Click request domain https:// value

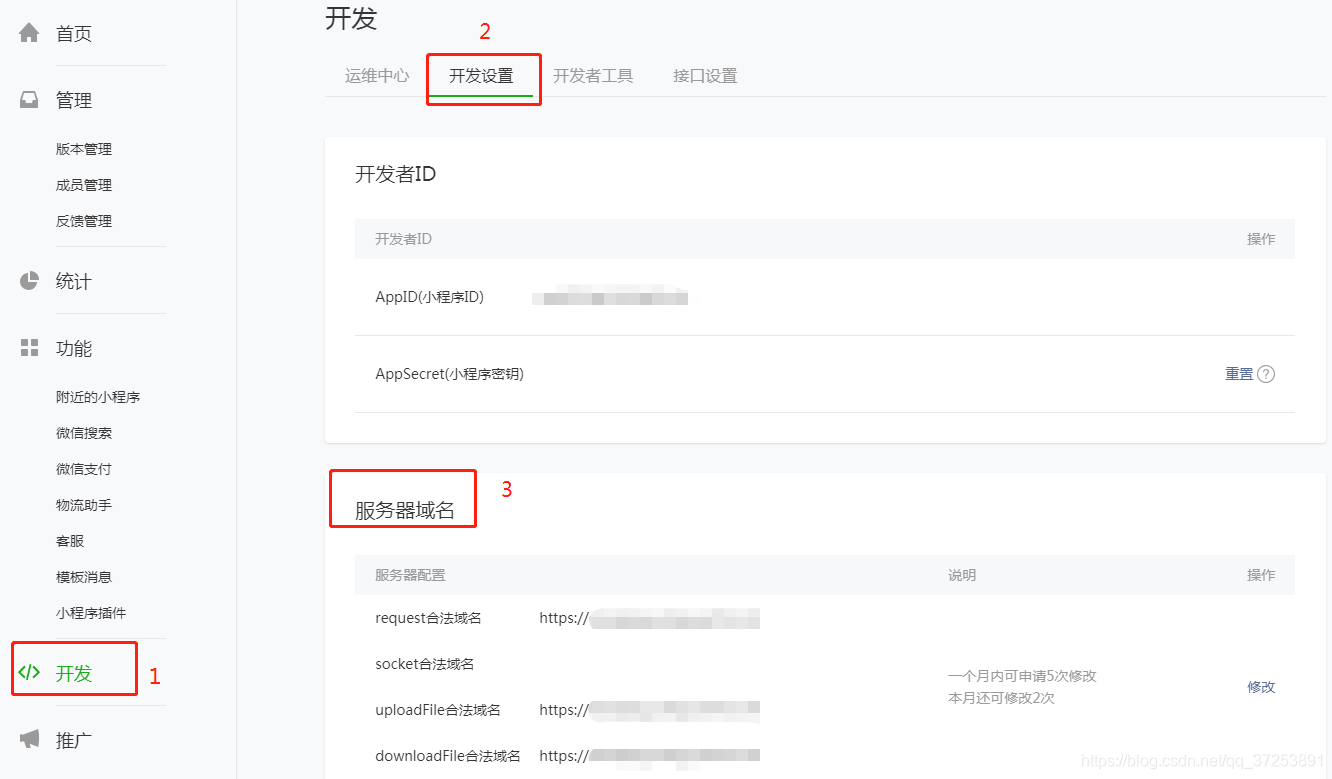pos(649,618)
